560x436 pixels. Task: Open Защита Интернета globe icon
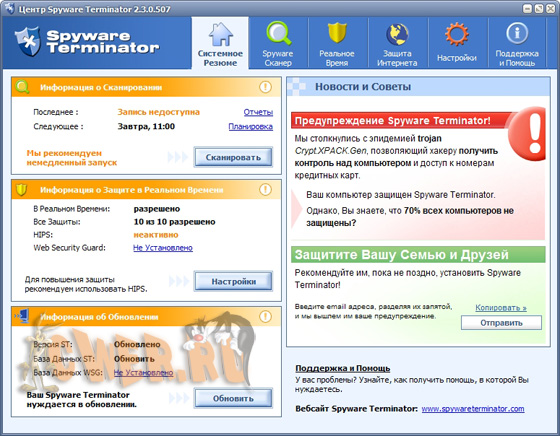[397, 34]
